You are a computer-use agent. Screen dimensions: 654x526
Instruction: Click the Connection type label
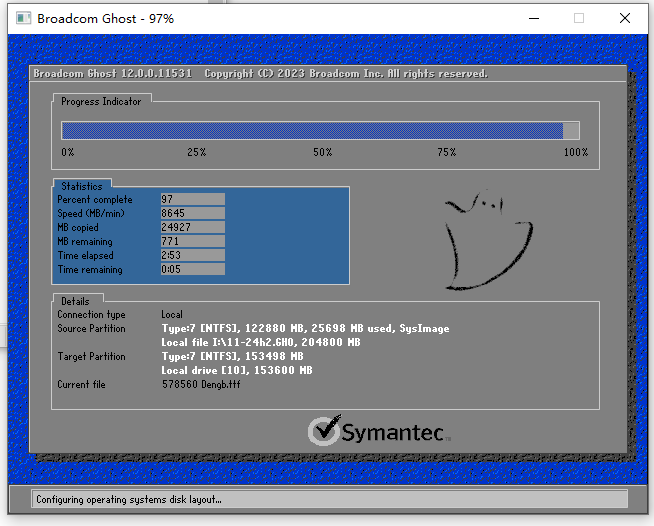click(x=91, y=315)
